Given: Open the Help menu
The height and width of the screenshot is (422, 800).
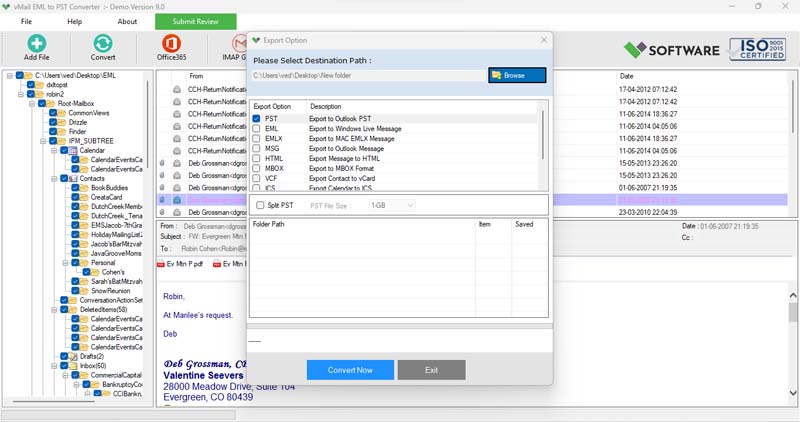Looking at the screenshot, I should point(74,21).
